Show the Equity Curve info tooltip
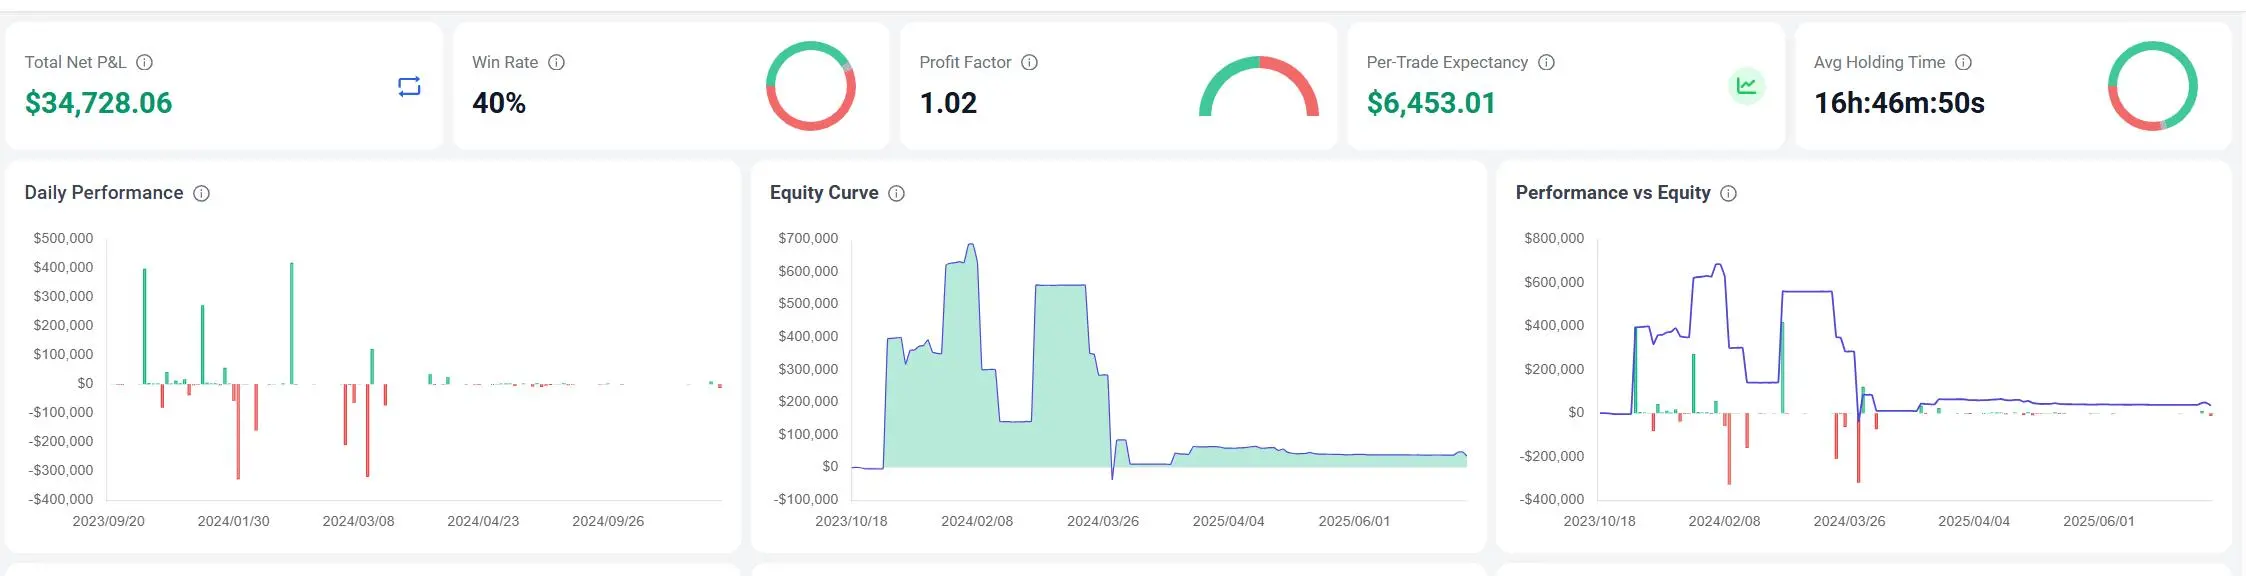 coord(896,193)
